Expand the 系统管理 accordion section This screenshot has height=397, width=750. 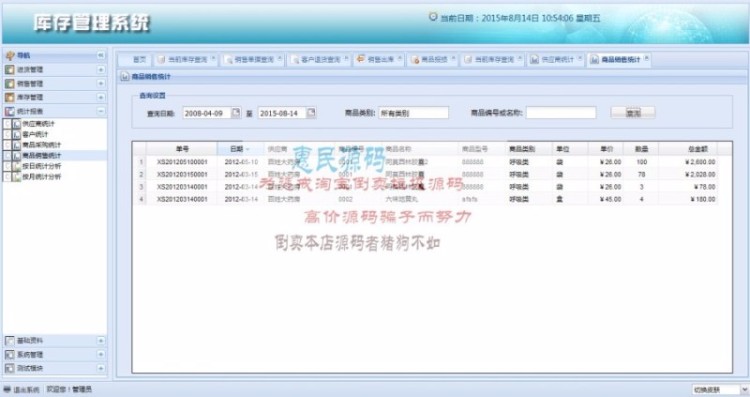coord(100,354)
